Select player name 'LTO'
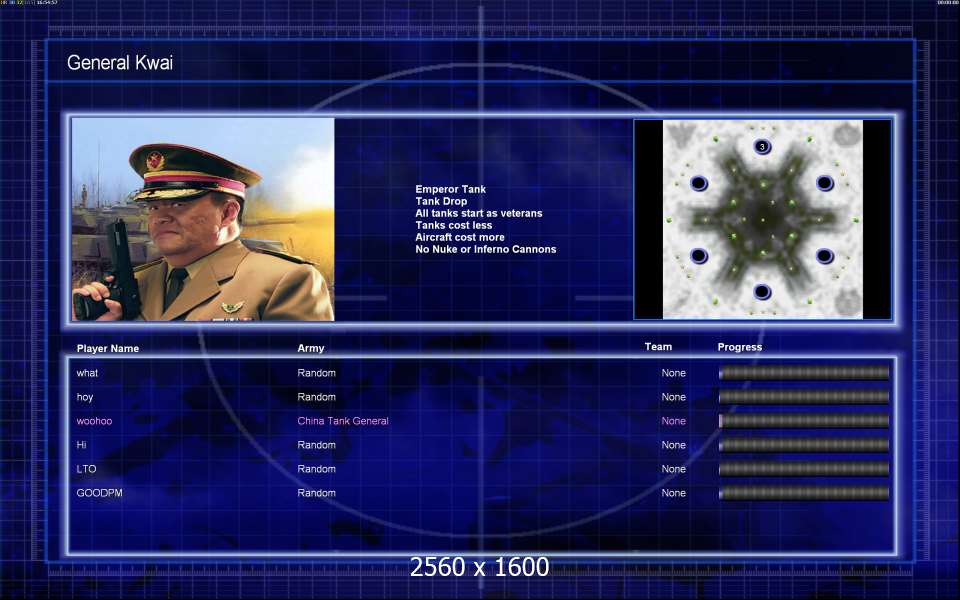Screen dimensions: 960x600 86,469
